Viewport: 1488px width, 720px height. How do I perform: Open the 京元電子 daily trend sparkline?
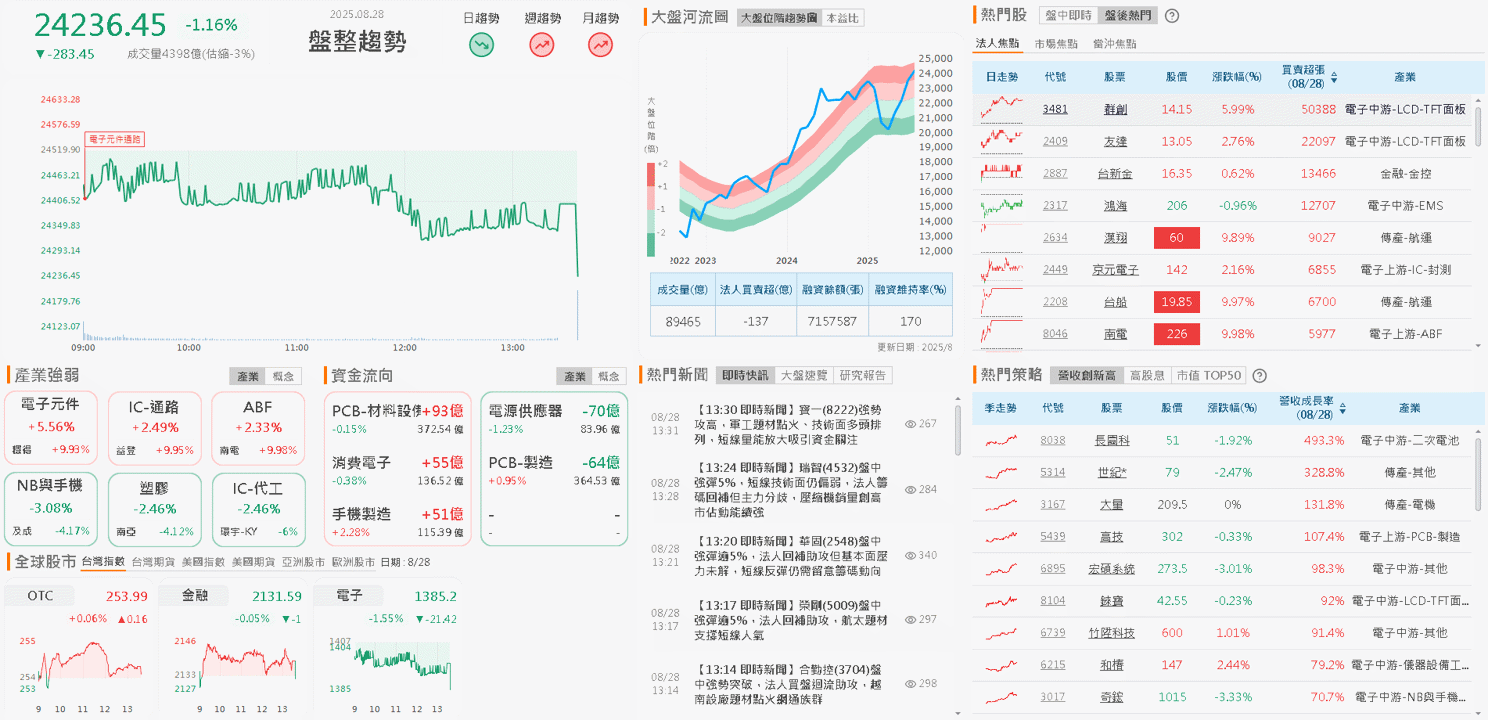click(1002, 269)
